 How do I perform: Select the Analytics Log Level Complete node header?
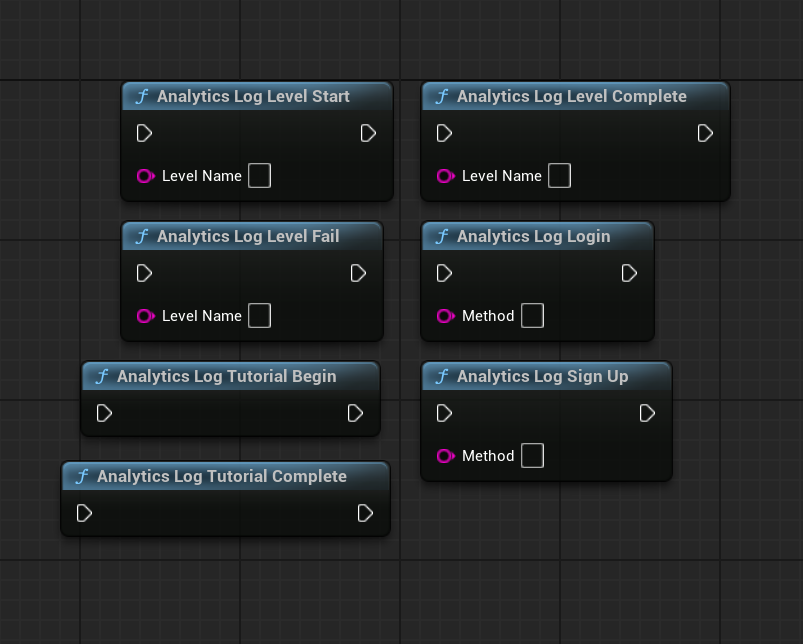click(x=571, y=97)
